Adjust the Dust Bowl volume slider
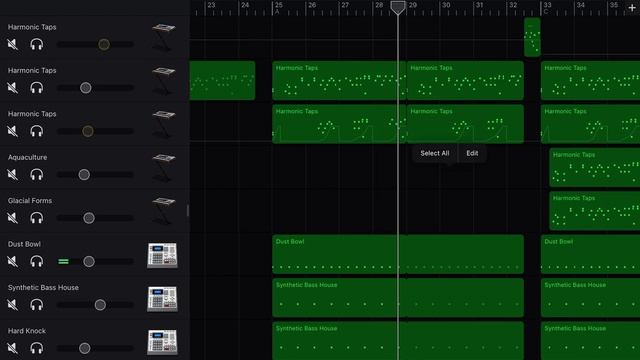640x360 pixels. coord(89,261)
